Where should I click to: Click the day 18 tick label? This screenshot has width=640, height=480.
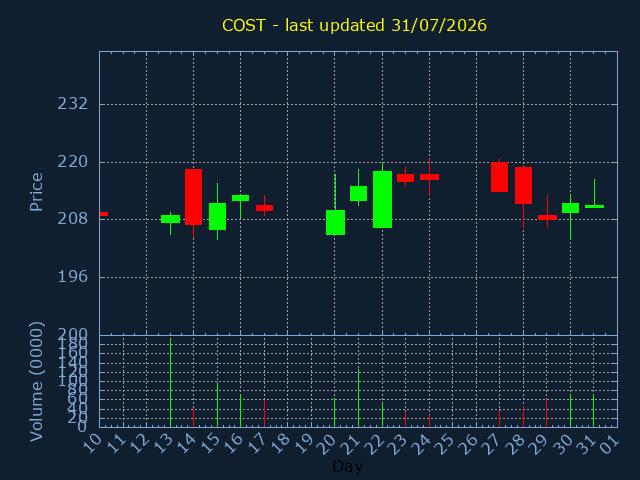(x=281, y=443)
